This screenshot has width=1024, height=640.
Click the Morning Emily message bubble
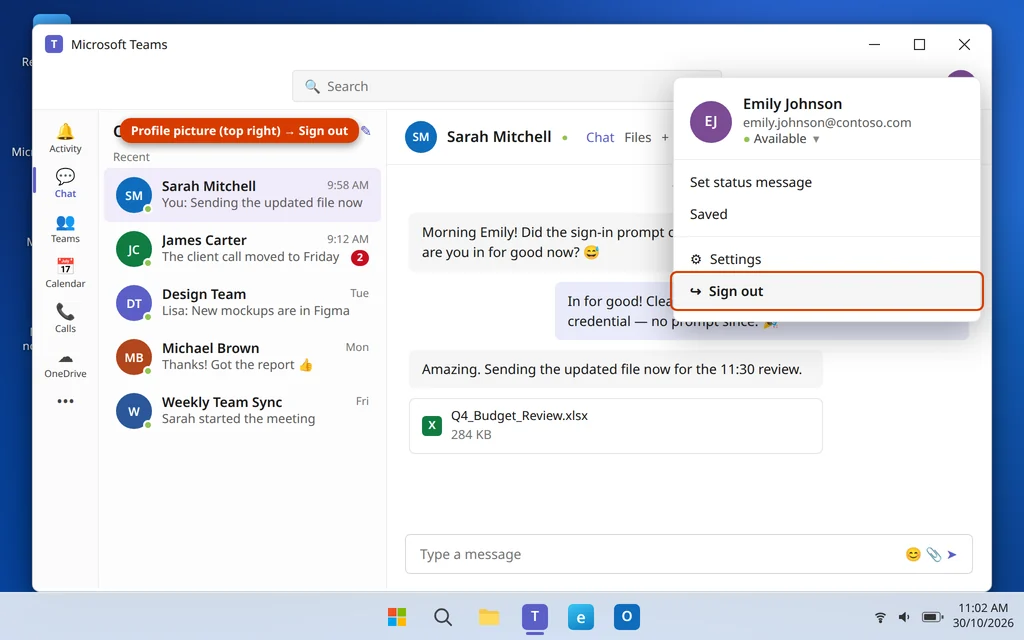tap(542, 242)
